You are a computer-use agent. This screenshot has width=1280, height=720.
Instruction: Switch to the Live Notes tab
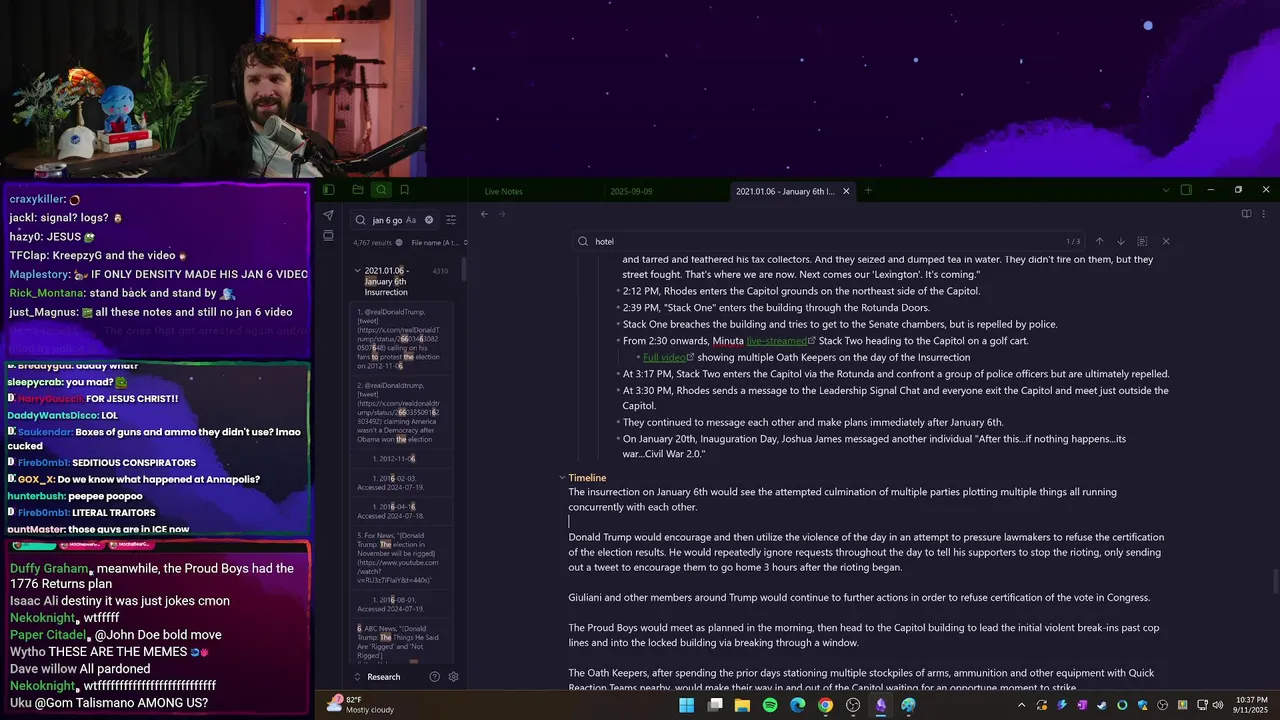(504, 191)
